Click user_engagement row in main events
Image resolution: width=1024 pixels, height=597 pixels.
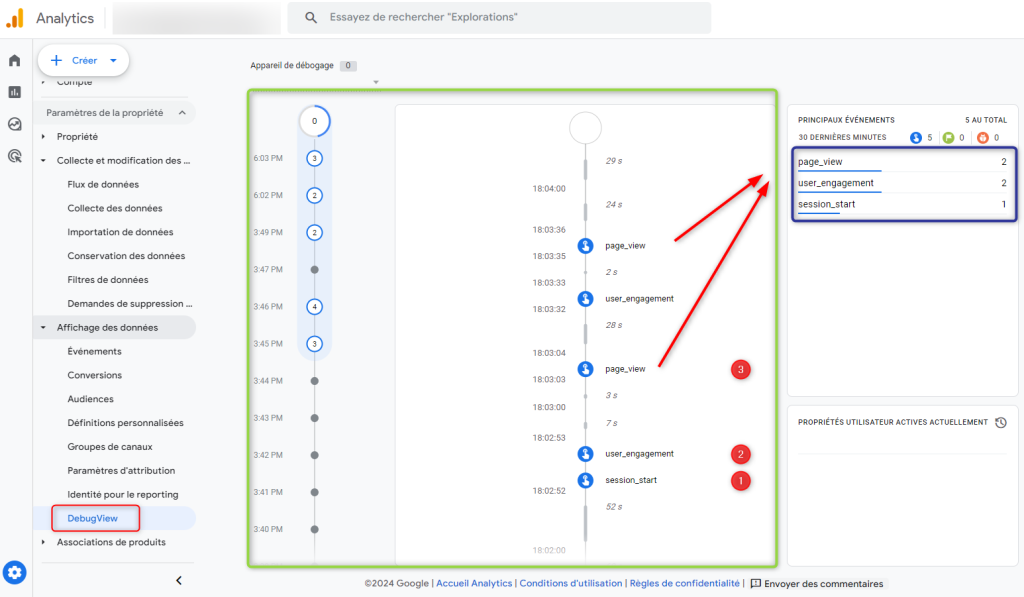[902, 184]
